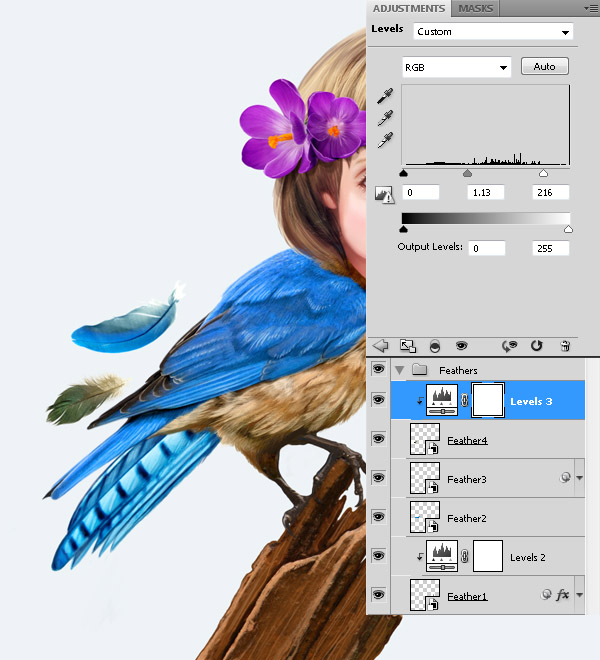Click link icon between Levels 3 mask
The height and width of the screenshot is (660, 600).
(x=464, y=400)
